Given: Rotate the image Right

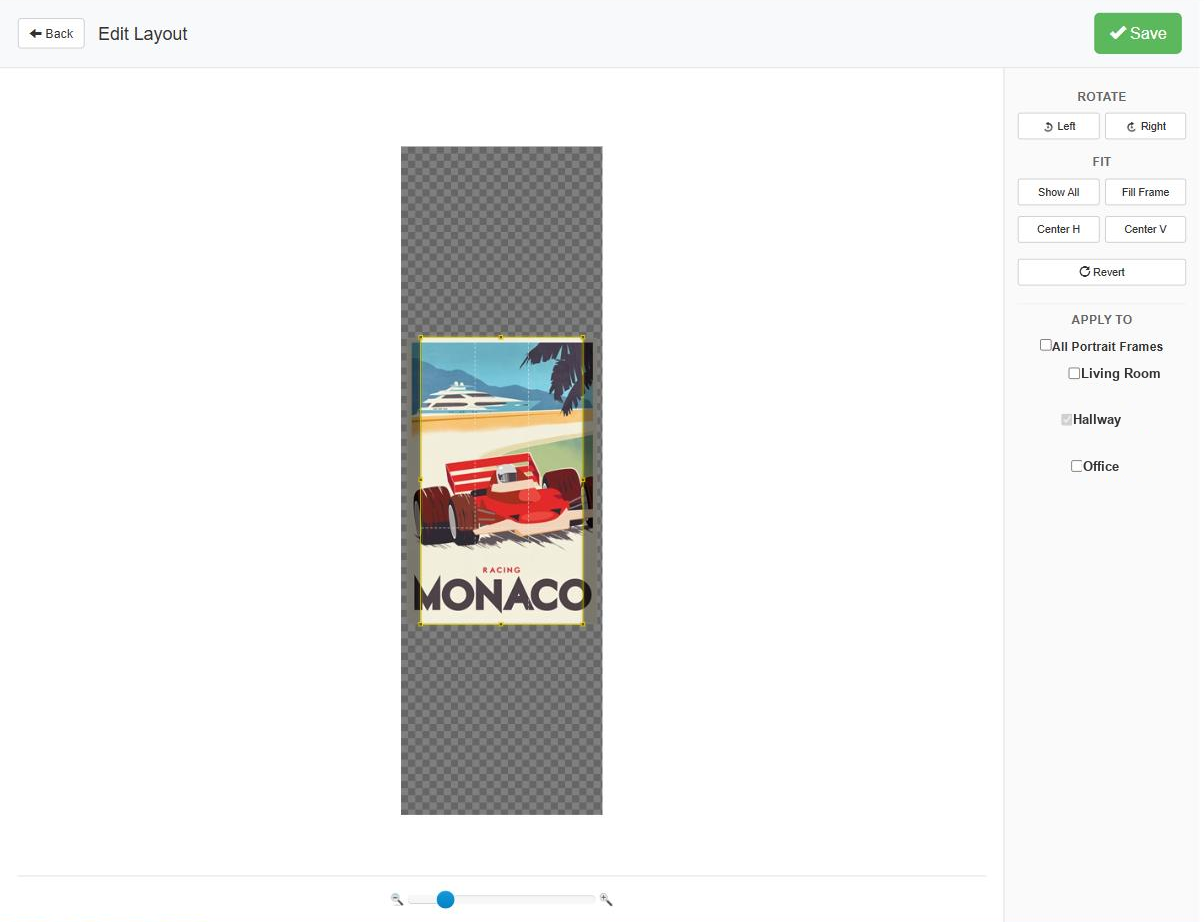Looking at the screenshot, I should pyautogui.click(x=1145, y=127).
